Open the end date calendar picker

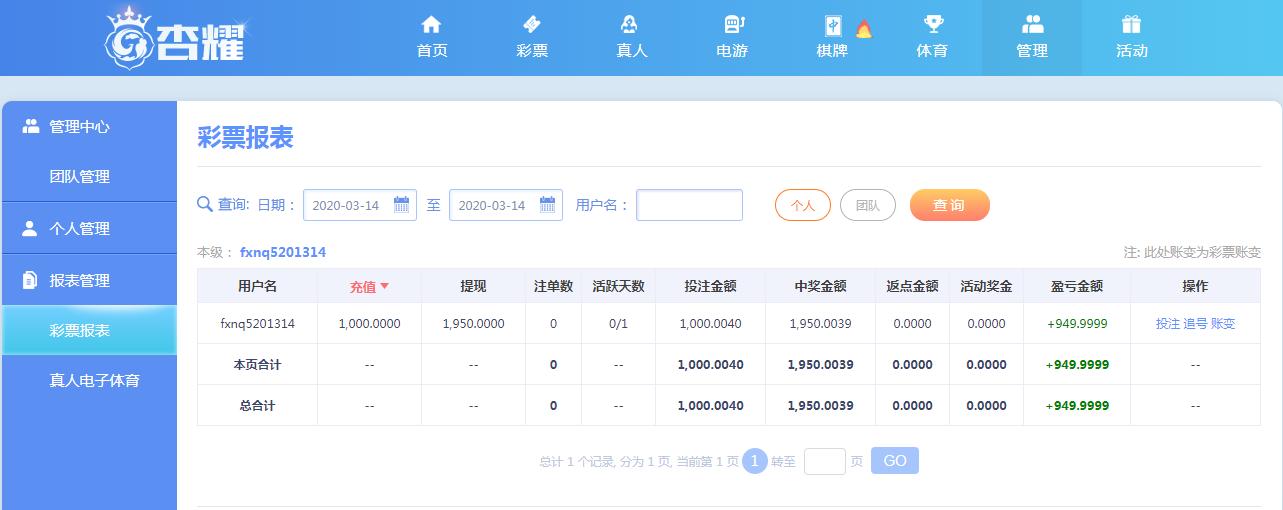click(x=548, y=205)
